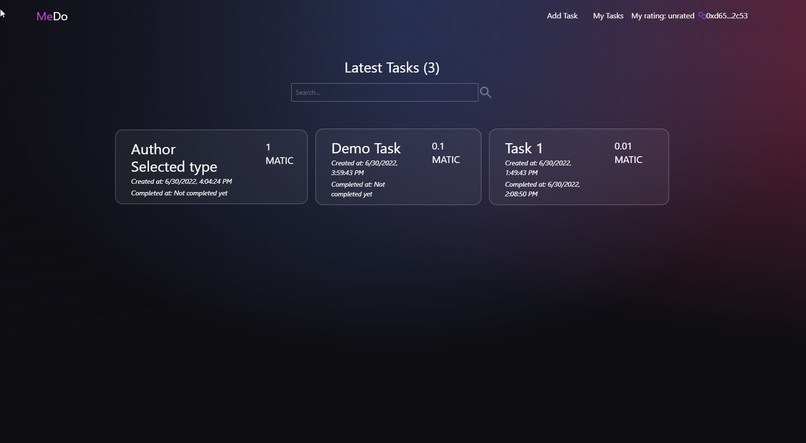The image size is (806, 443).
Task: Click the 1 MATIC reward amount
Action: click(279, 154)
